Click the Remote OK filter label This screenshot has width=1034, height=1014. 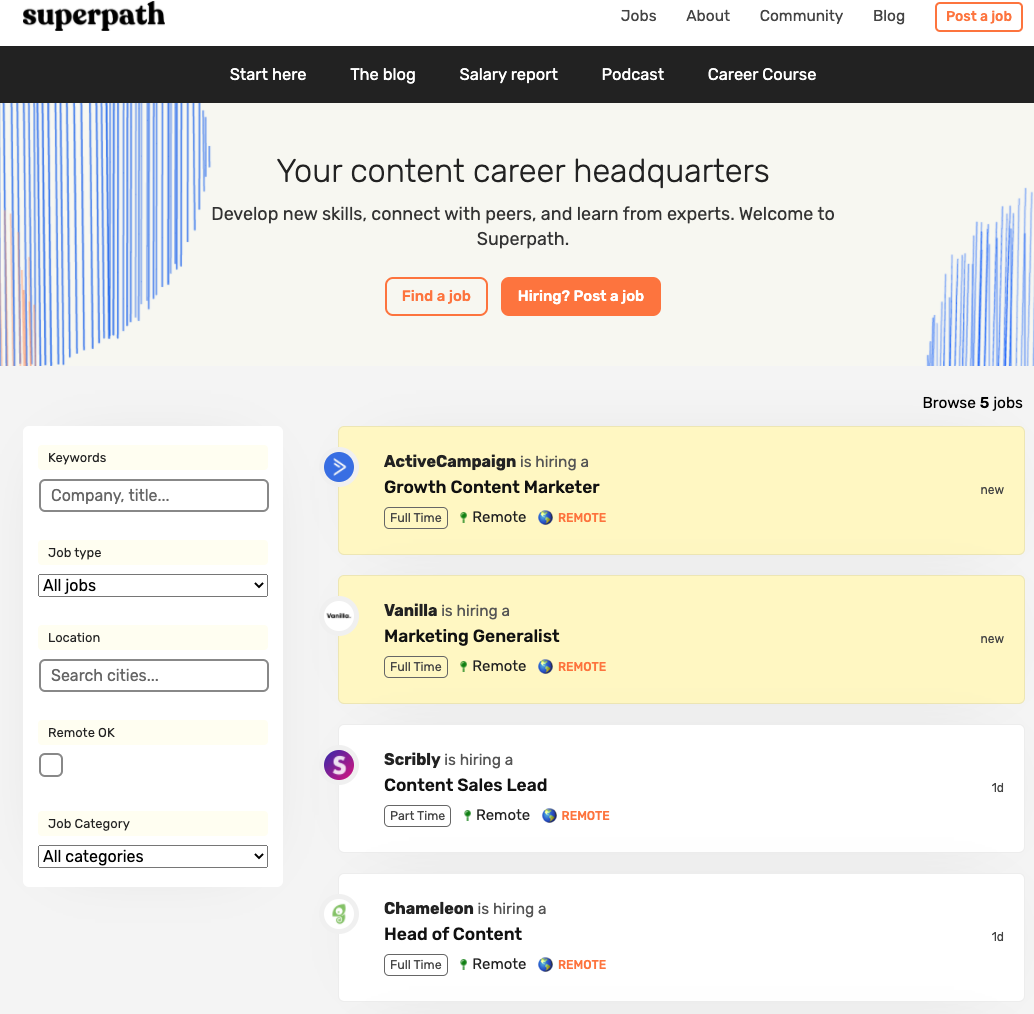(81, 732)
